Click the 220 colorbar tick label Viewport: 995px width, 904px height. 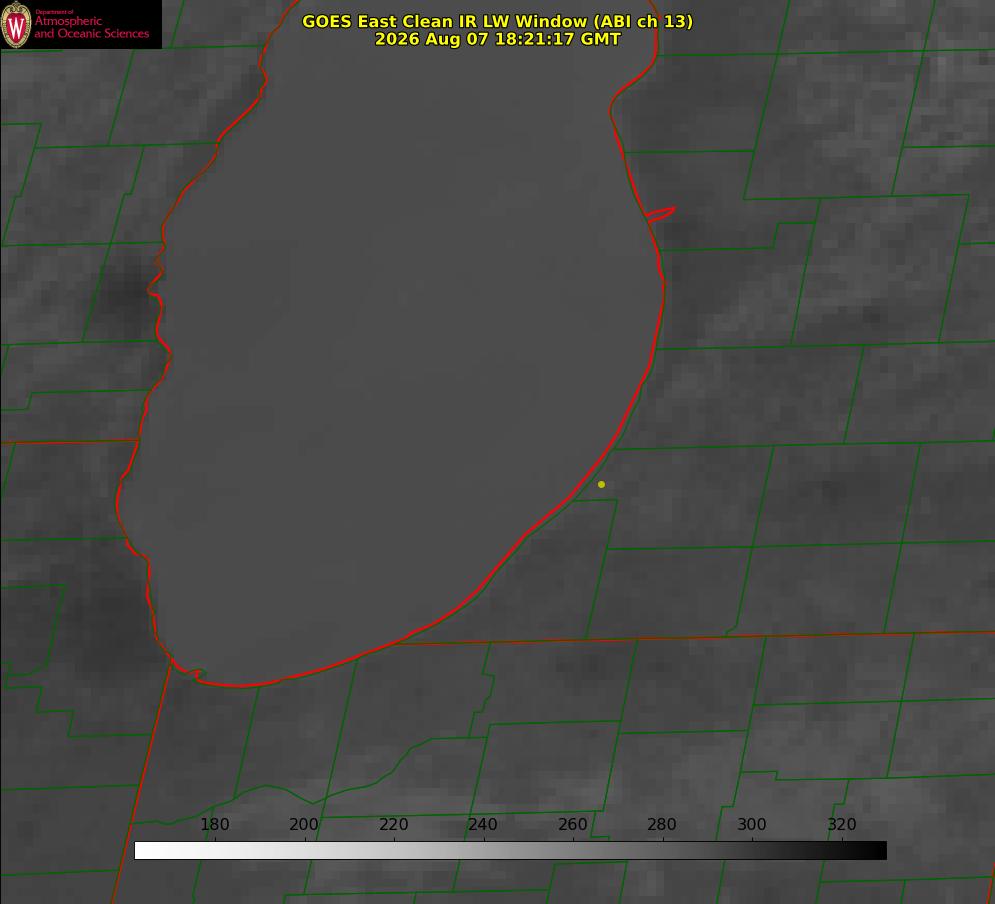point(393,824)
